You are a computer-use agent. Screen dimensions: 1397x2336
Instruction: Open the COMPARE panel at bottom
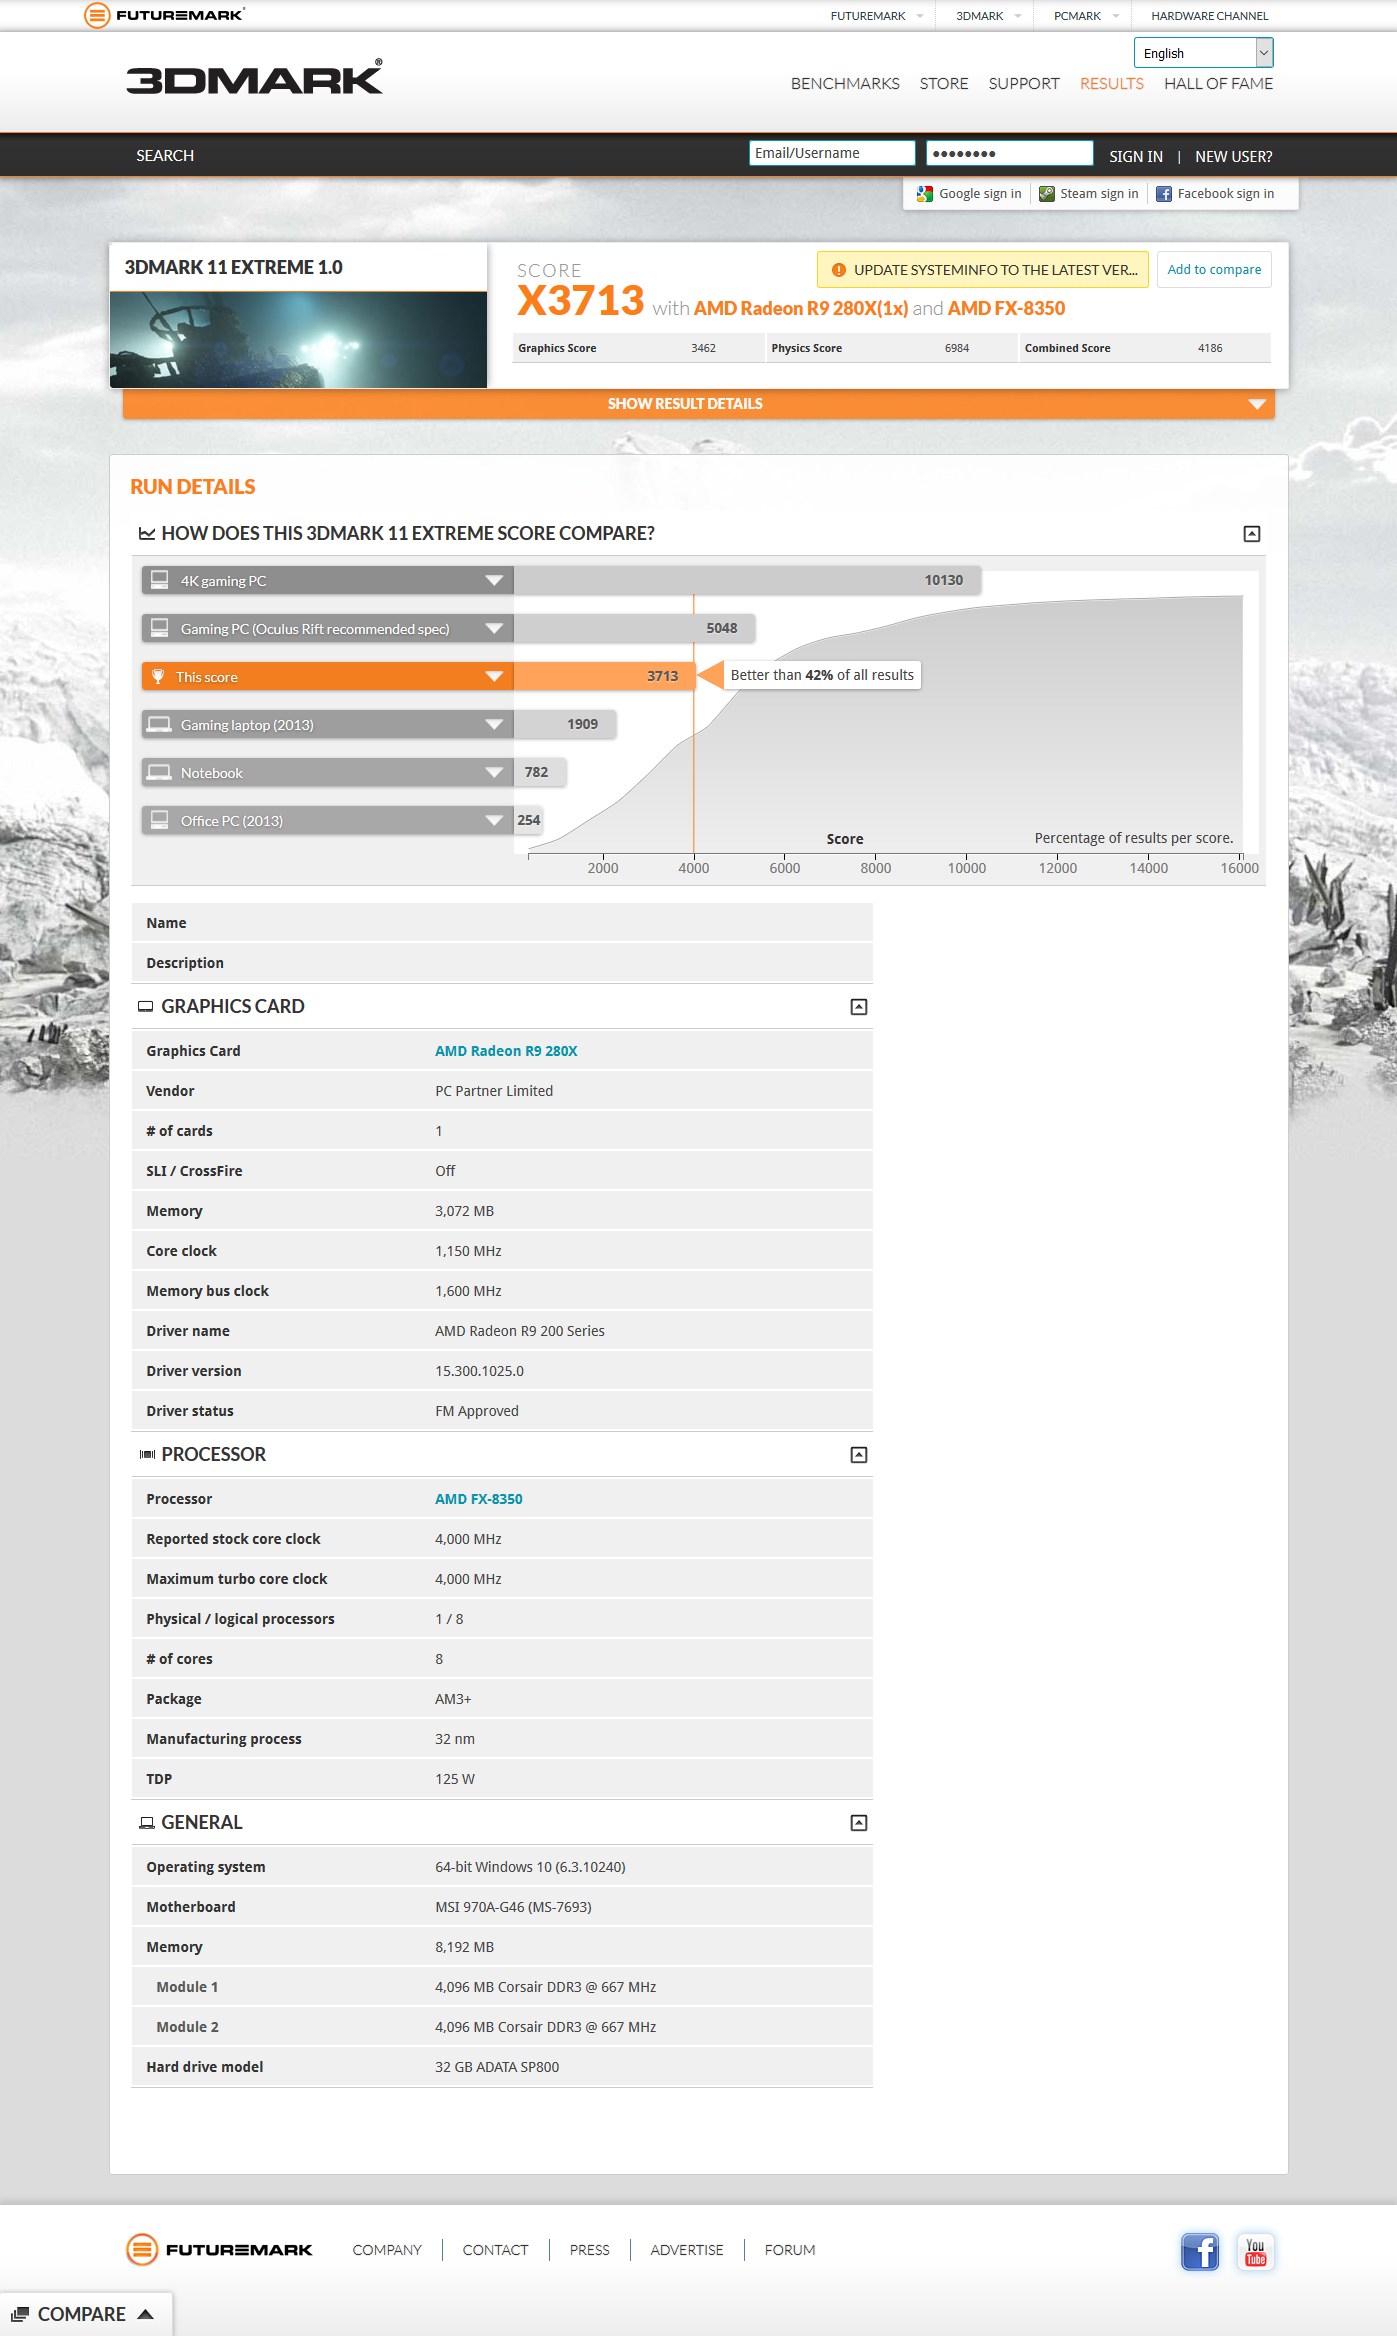click(x=86, y=2314)
